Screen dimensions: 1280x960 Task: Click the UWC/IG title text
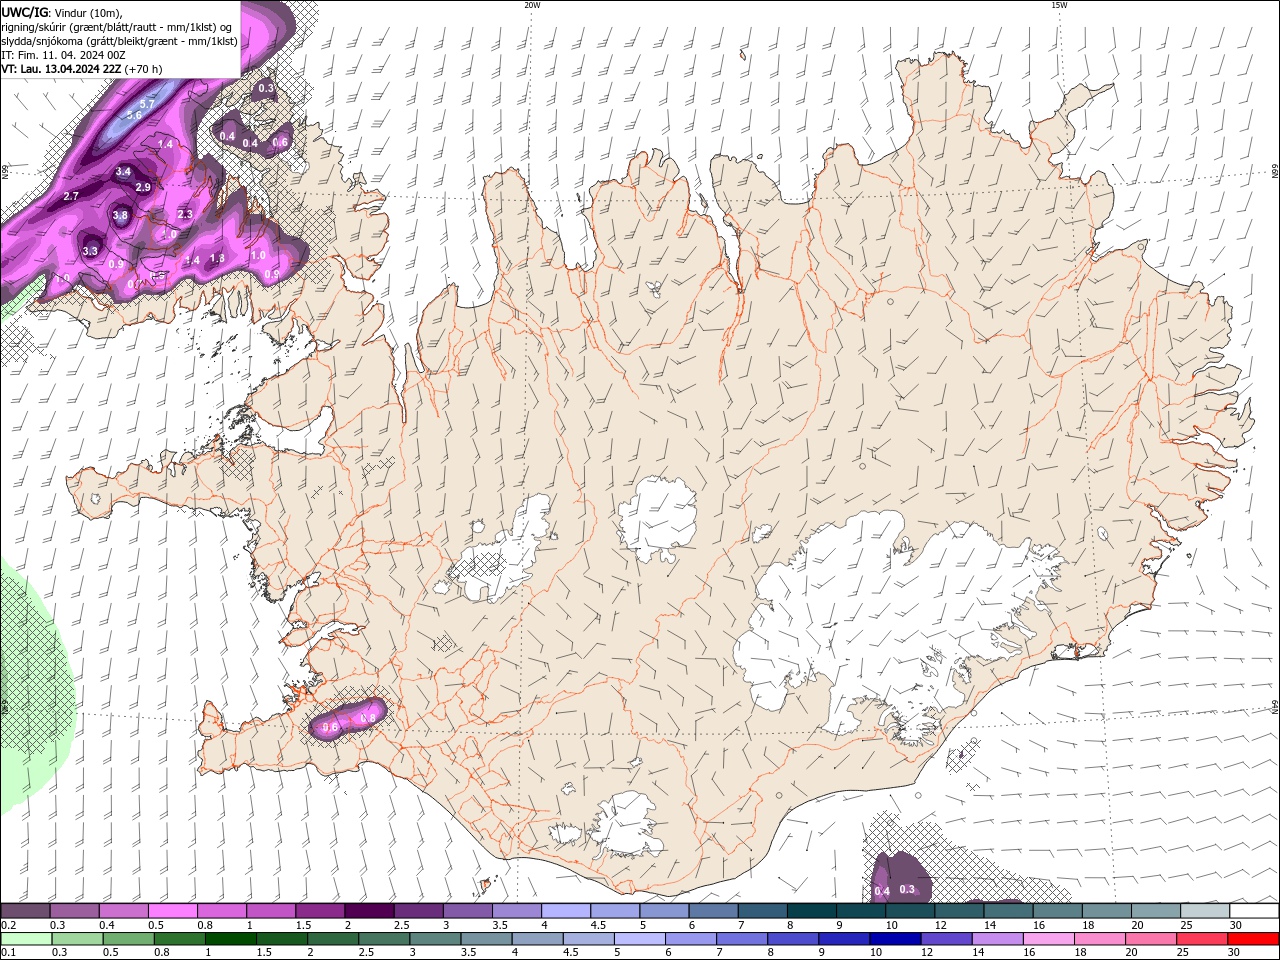[25, 12]
